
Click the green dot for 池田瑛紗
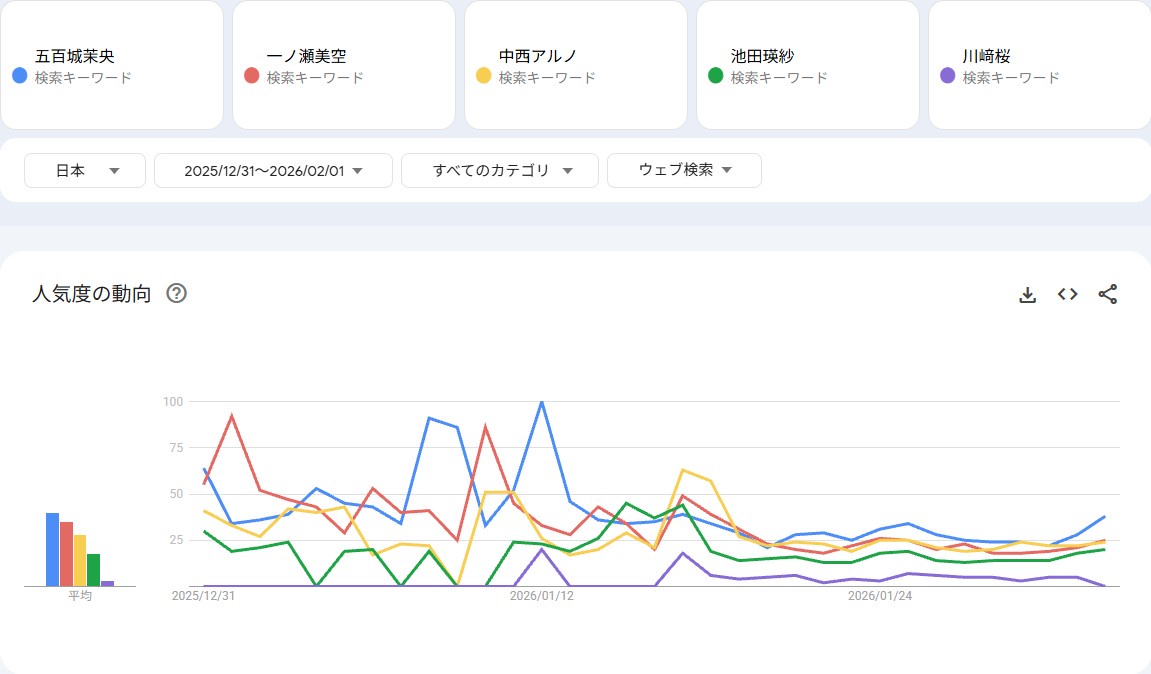[x=715, y=75]
